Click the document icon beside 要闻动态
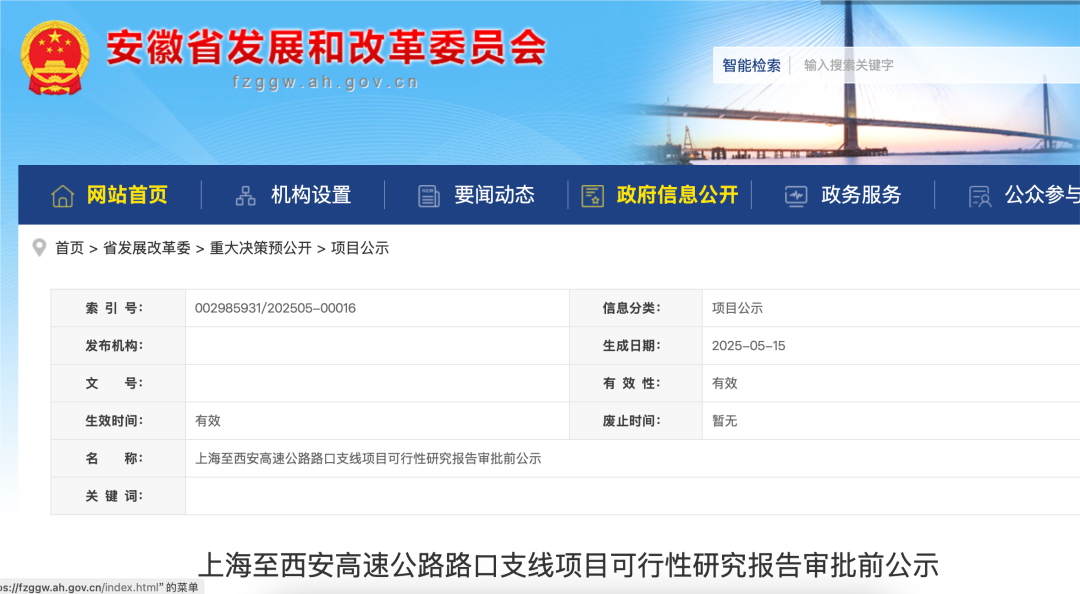 point(430,194)
